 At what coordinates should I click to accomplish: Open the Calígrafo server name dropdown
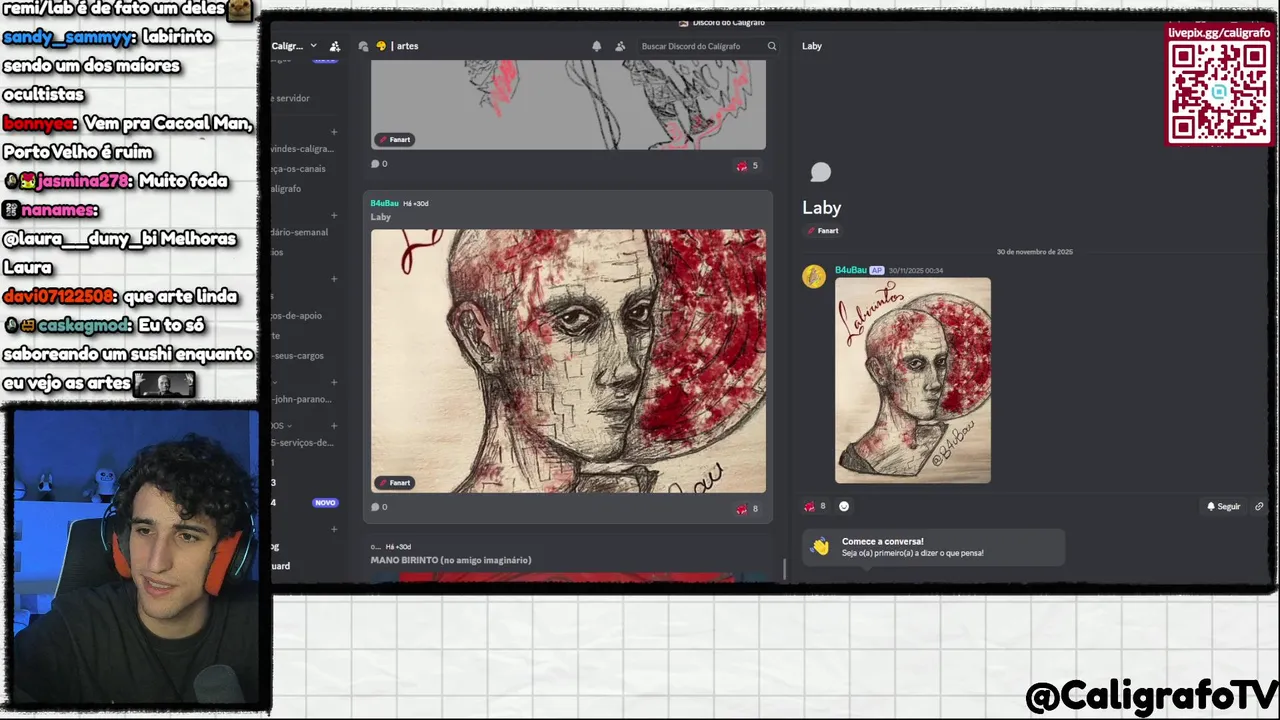294,46
